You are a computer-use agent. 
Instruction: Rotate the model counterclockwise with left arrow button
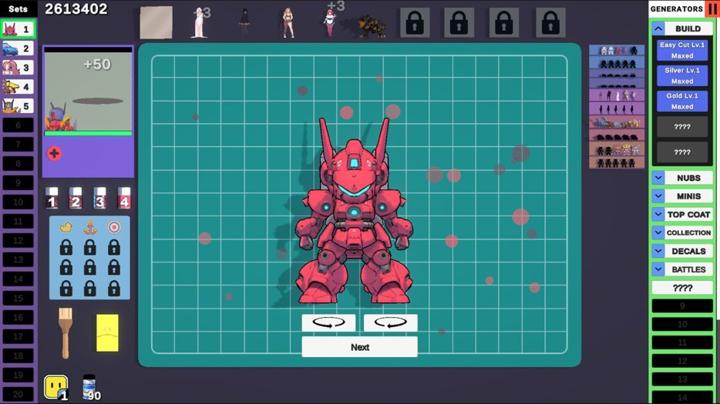[x=328, y=323]
